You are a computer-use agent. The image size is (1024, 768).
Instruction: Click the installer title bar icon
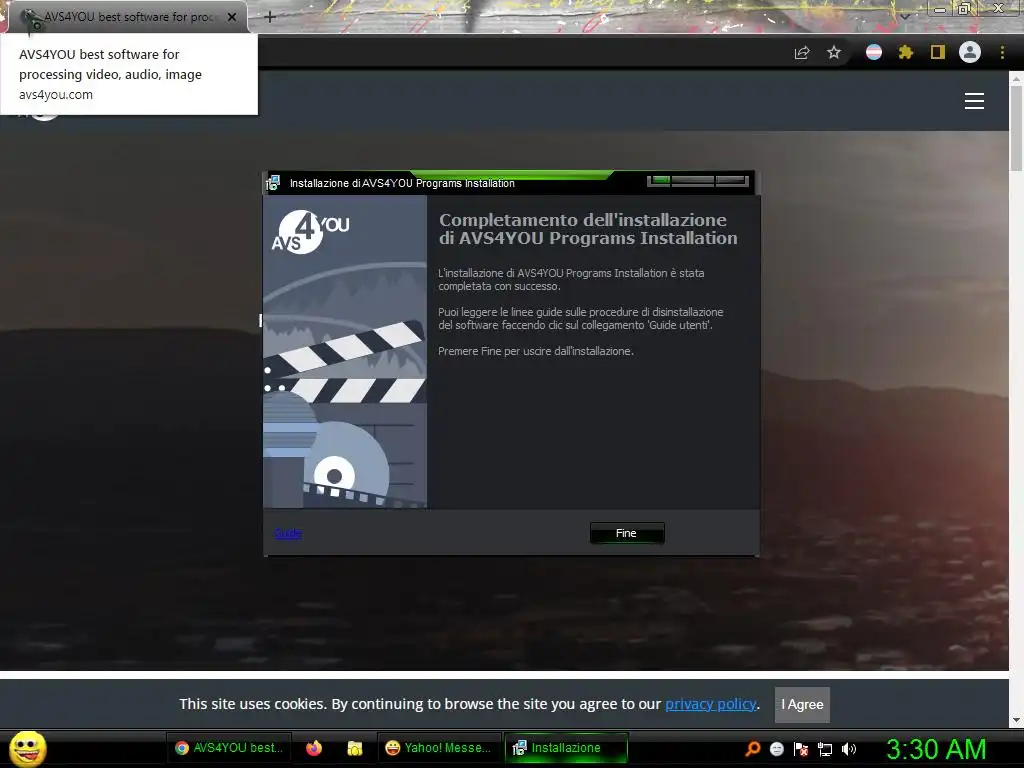(x=274, y=184)
